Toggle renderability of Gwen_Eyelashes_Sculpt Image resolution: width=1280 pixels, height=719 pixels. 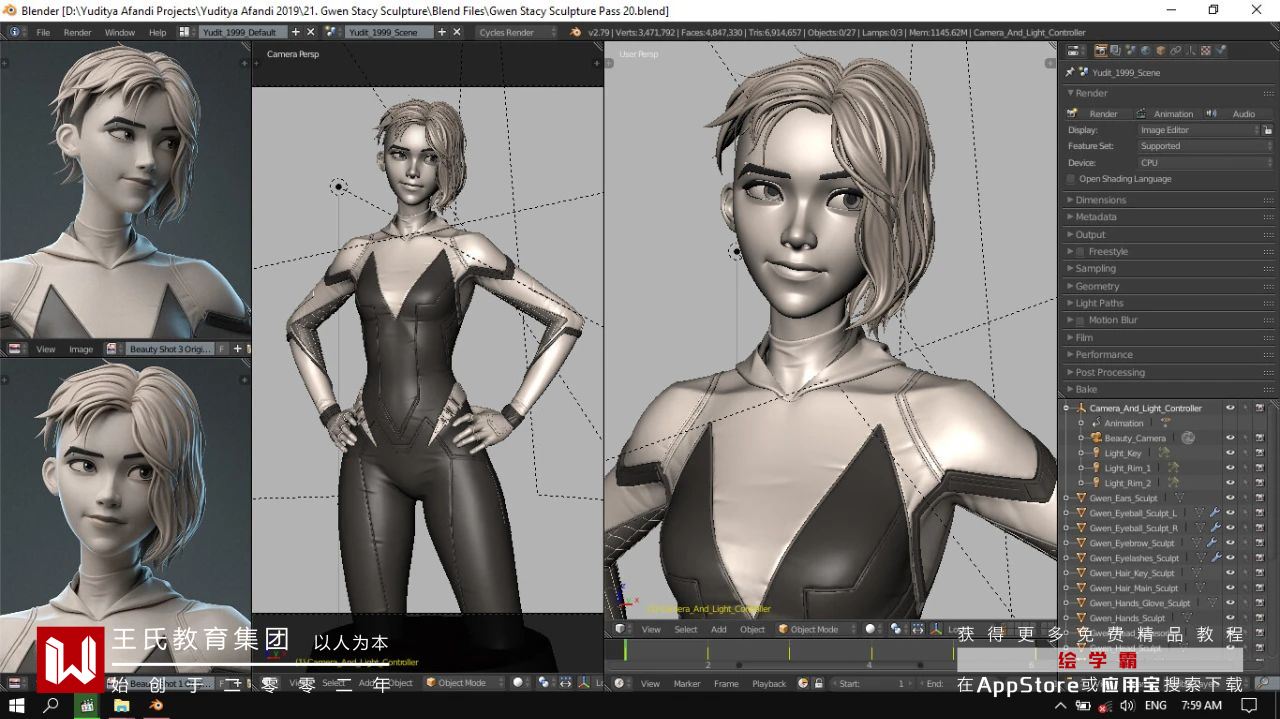[1259, 558]
